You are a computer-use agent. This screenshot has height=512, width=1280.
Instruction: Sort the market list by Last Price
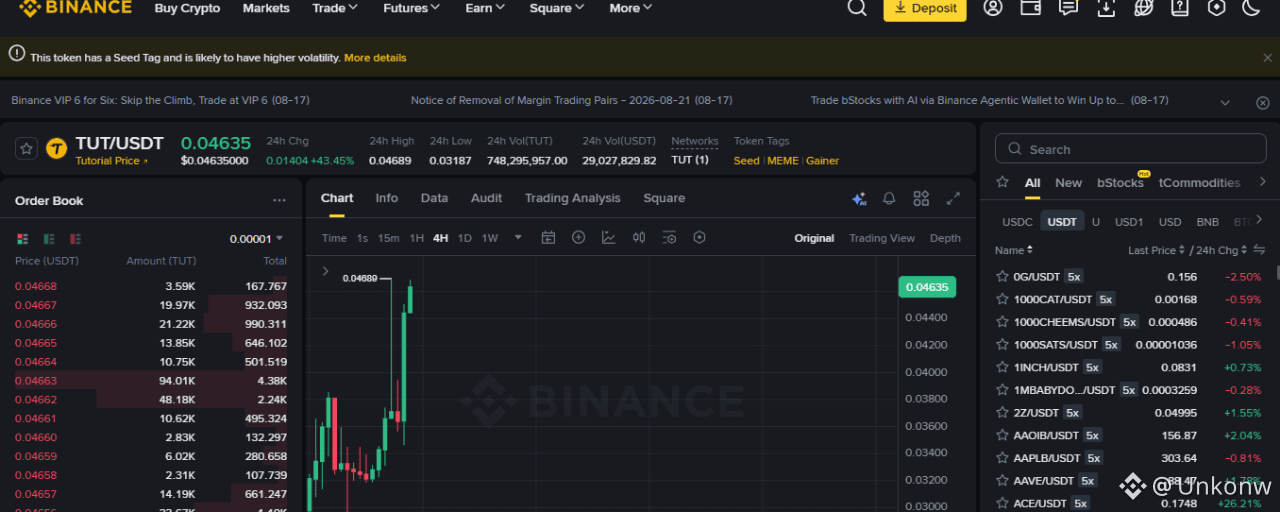tap(1156, 250)
